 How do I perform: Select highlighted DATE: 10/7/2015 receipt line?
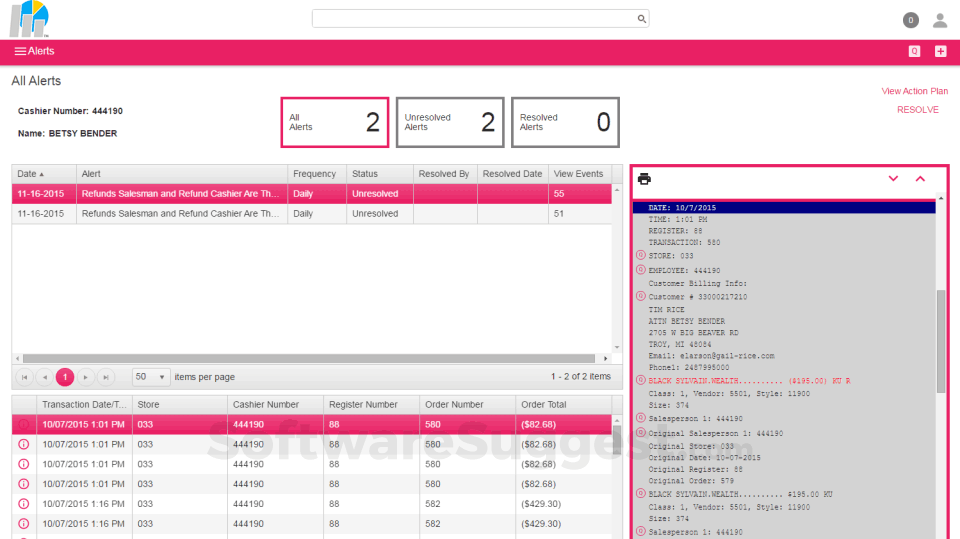pos(784,208)
